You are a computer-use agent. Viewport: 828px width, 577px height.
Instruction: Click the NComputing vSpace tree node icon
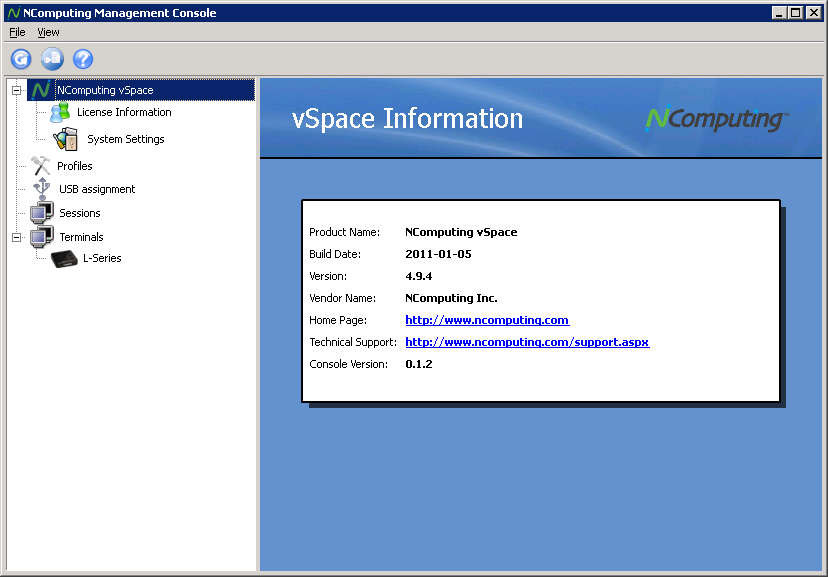click(41, 90)
